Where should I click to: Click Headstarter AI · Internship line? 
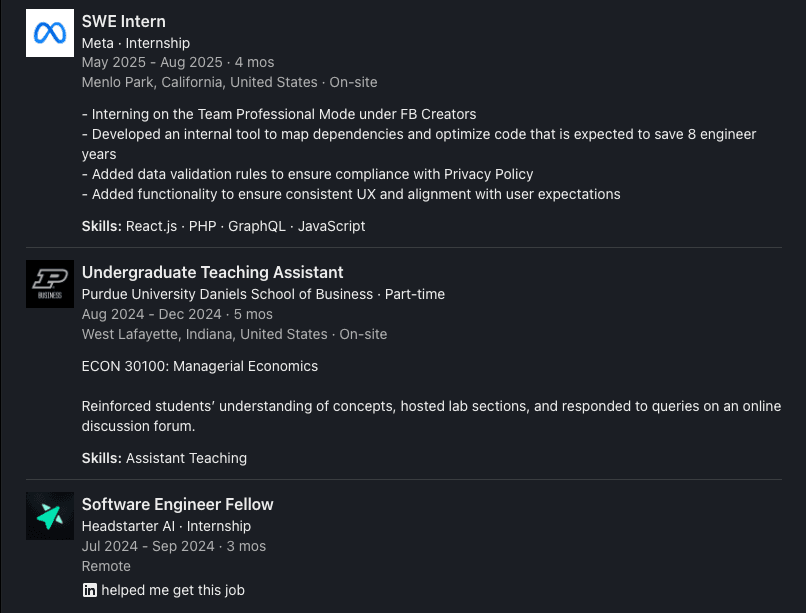point(166,526)
